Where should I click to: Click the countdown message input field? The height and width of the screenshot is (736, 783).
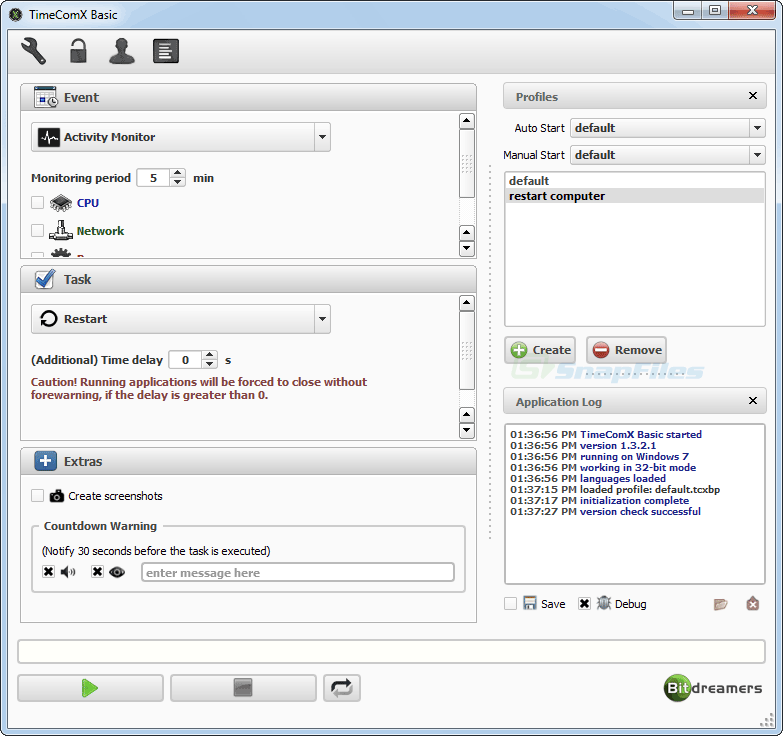point(298,572)
